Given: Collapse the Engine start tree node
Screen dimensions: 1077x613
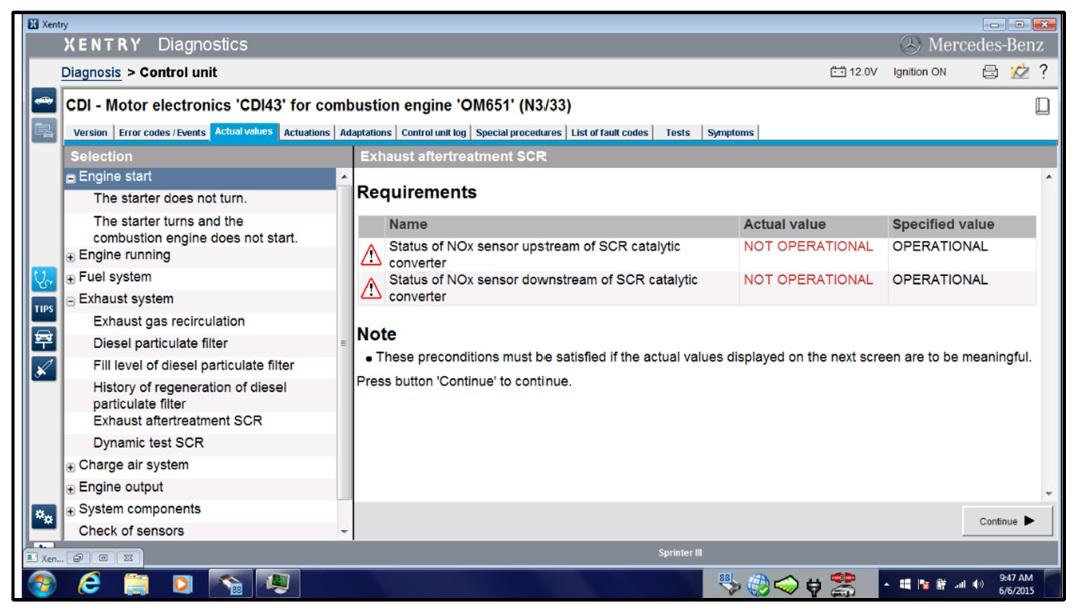Looking at the screenshot, I should click(70, 178).
